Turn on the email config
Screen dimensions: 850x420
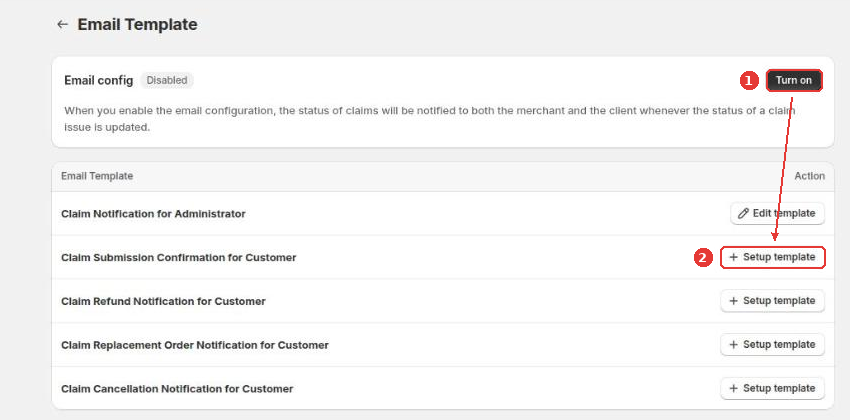coord(794,81)
